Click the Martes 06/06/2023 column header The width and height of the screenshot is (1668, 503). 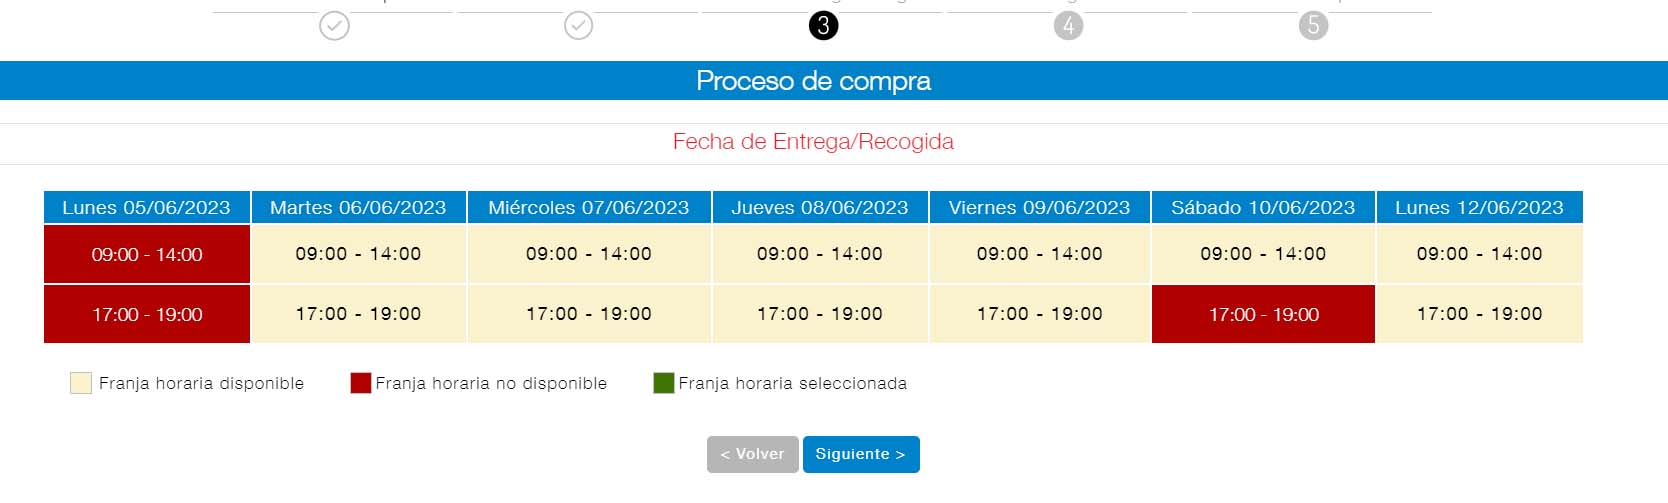(x=358, y=207)
